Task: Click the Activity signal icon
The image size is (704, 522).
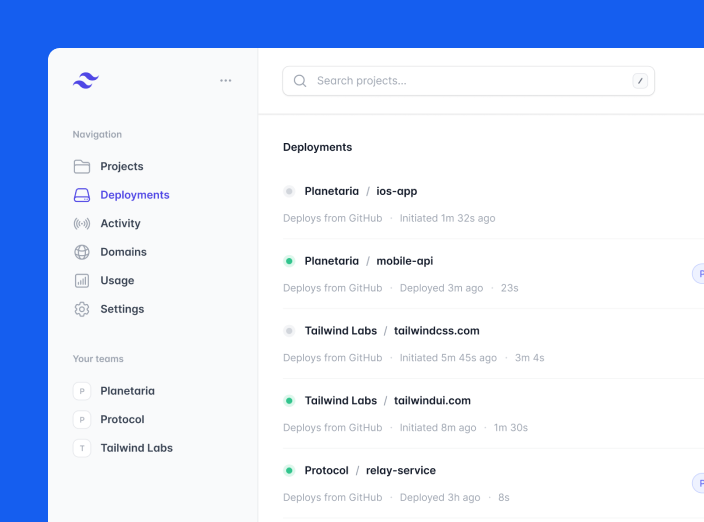Action: [82, 224]
